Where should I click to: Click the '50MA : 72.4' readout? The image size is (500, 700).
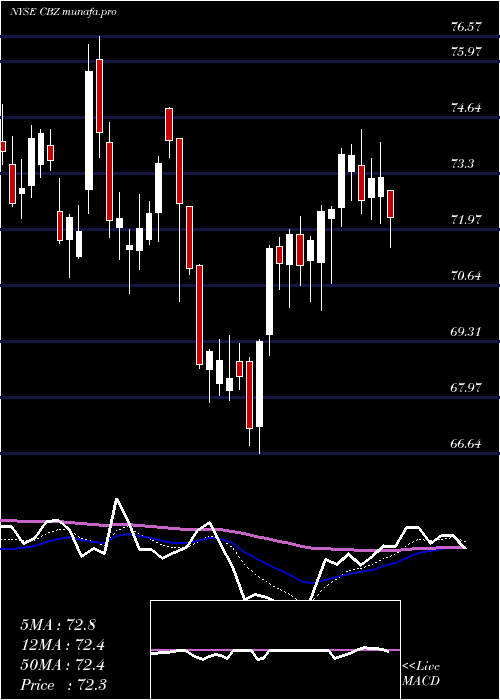coord(62,665)
